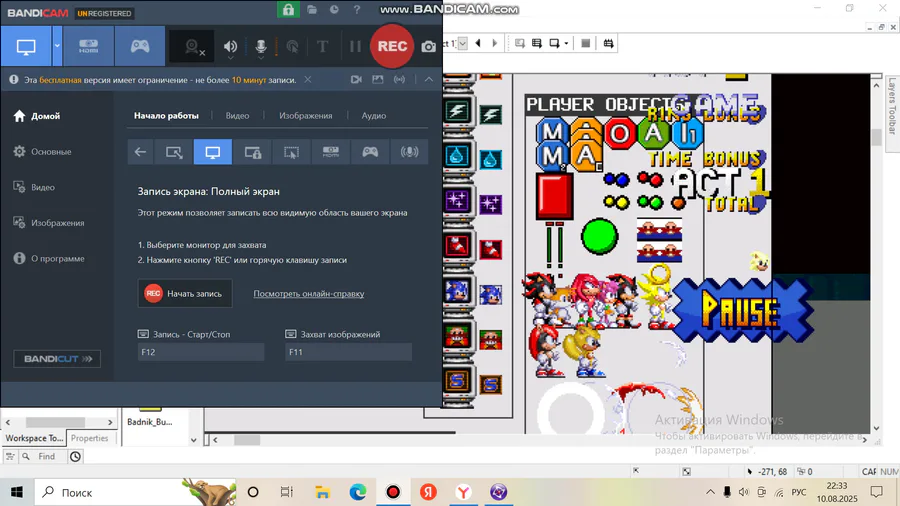Select gamepad mode in mode row
This screenshot has width=900, height=506.
pyautogui.click(x=370, y=152)
